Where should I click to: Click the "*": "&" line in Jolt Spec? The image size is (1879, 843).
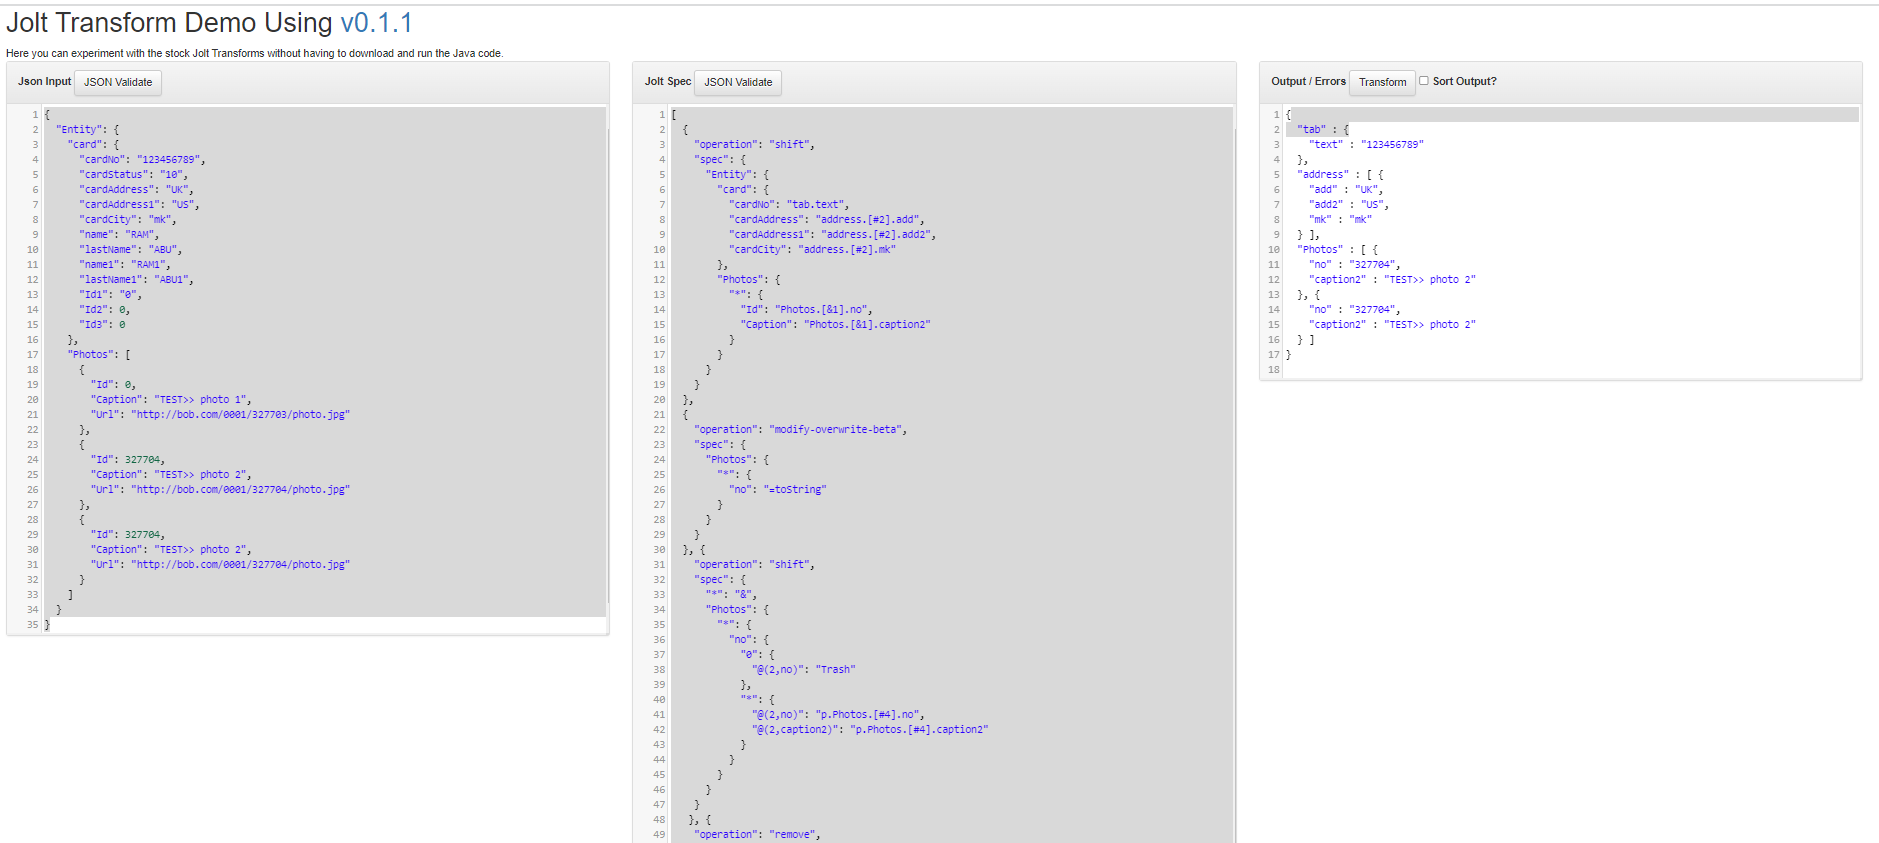(731, 594)
